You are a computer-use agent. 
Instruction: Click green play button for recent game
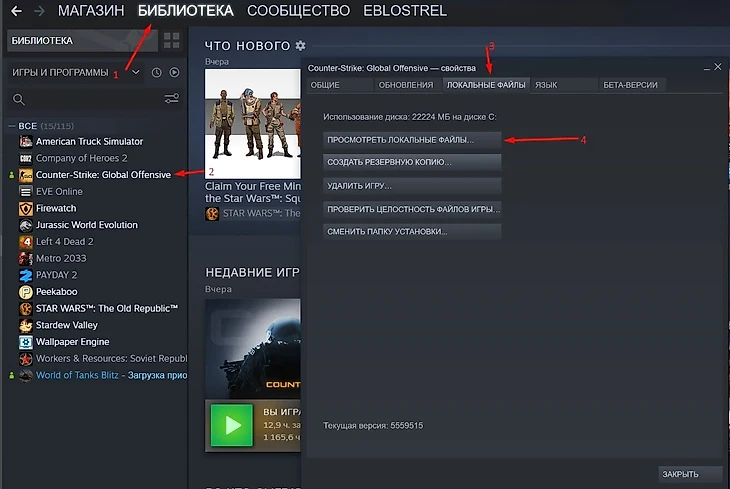tap(232, 425)
